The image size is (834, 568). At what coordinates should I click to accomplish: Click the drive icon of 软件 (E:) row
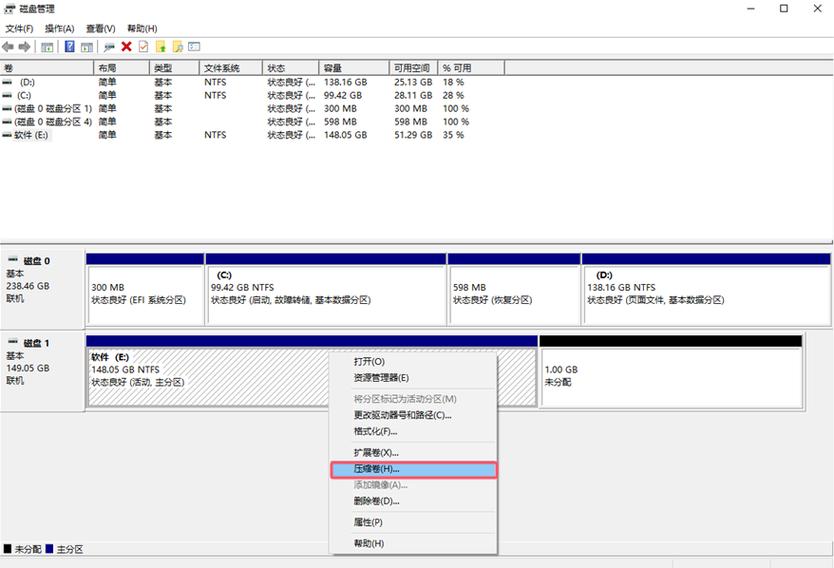click(x=7, y=135)
